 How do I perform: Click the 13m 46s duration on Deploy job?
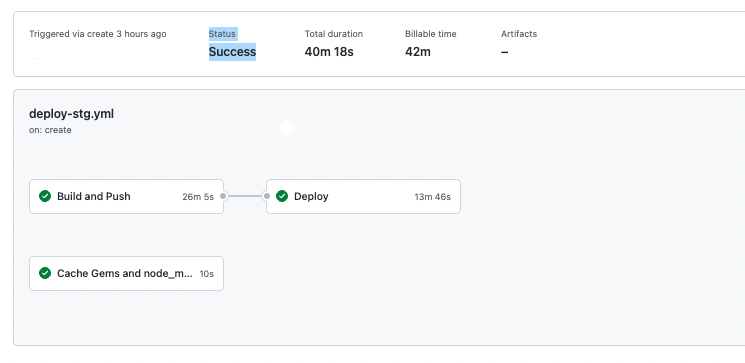tap(432, 197)
